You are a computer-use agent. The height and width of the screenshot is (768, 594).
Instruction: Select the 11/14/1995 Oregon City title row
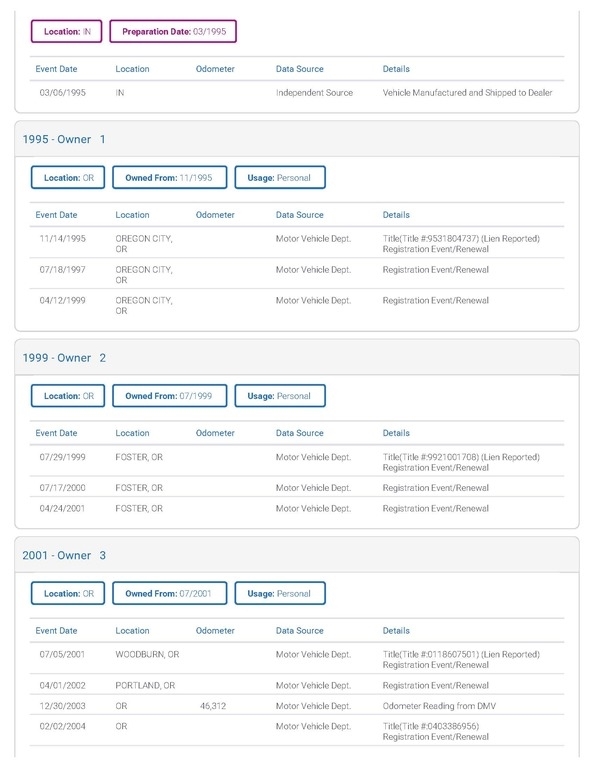(x=297, y=243)
